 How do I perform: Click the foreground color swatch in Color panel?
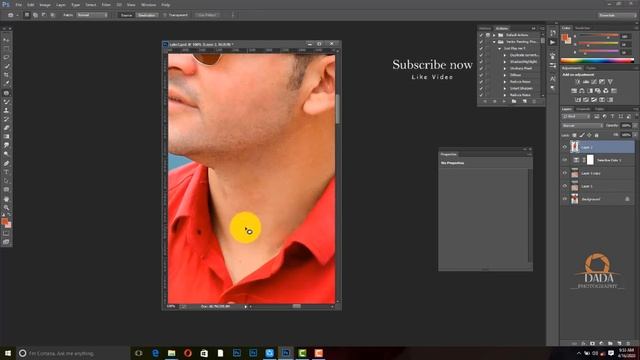coord(564,38)
